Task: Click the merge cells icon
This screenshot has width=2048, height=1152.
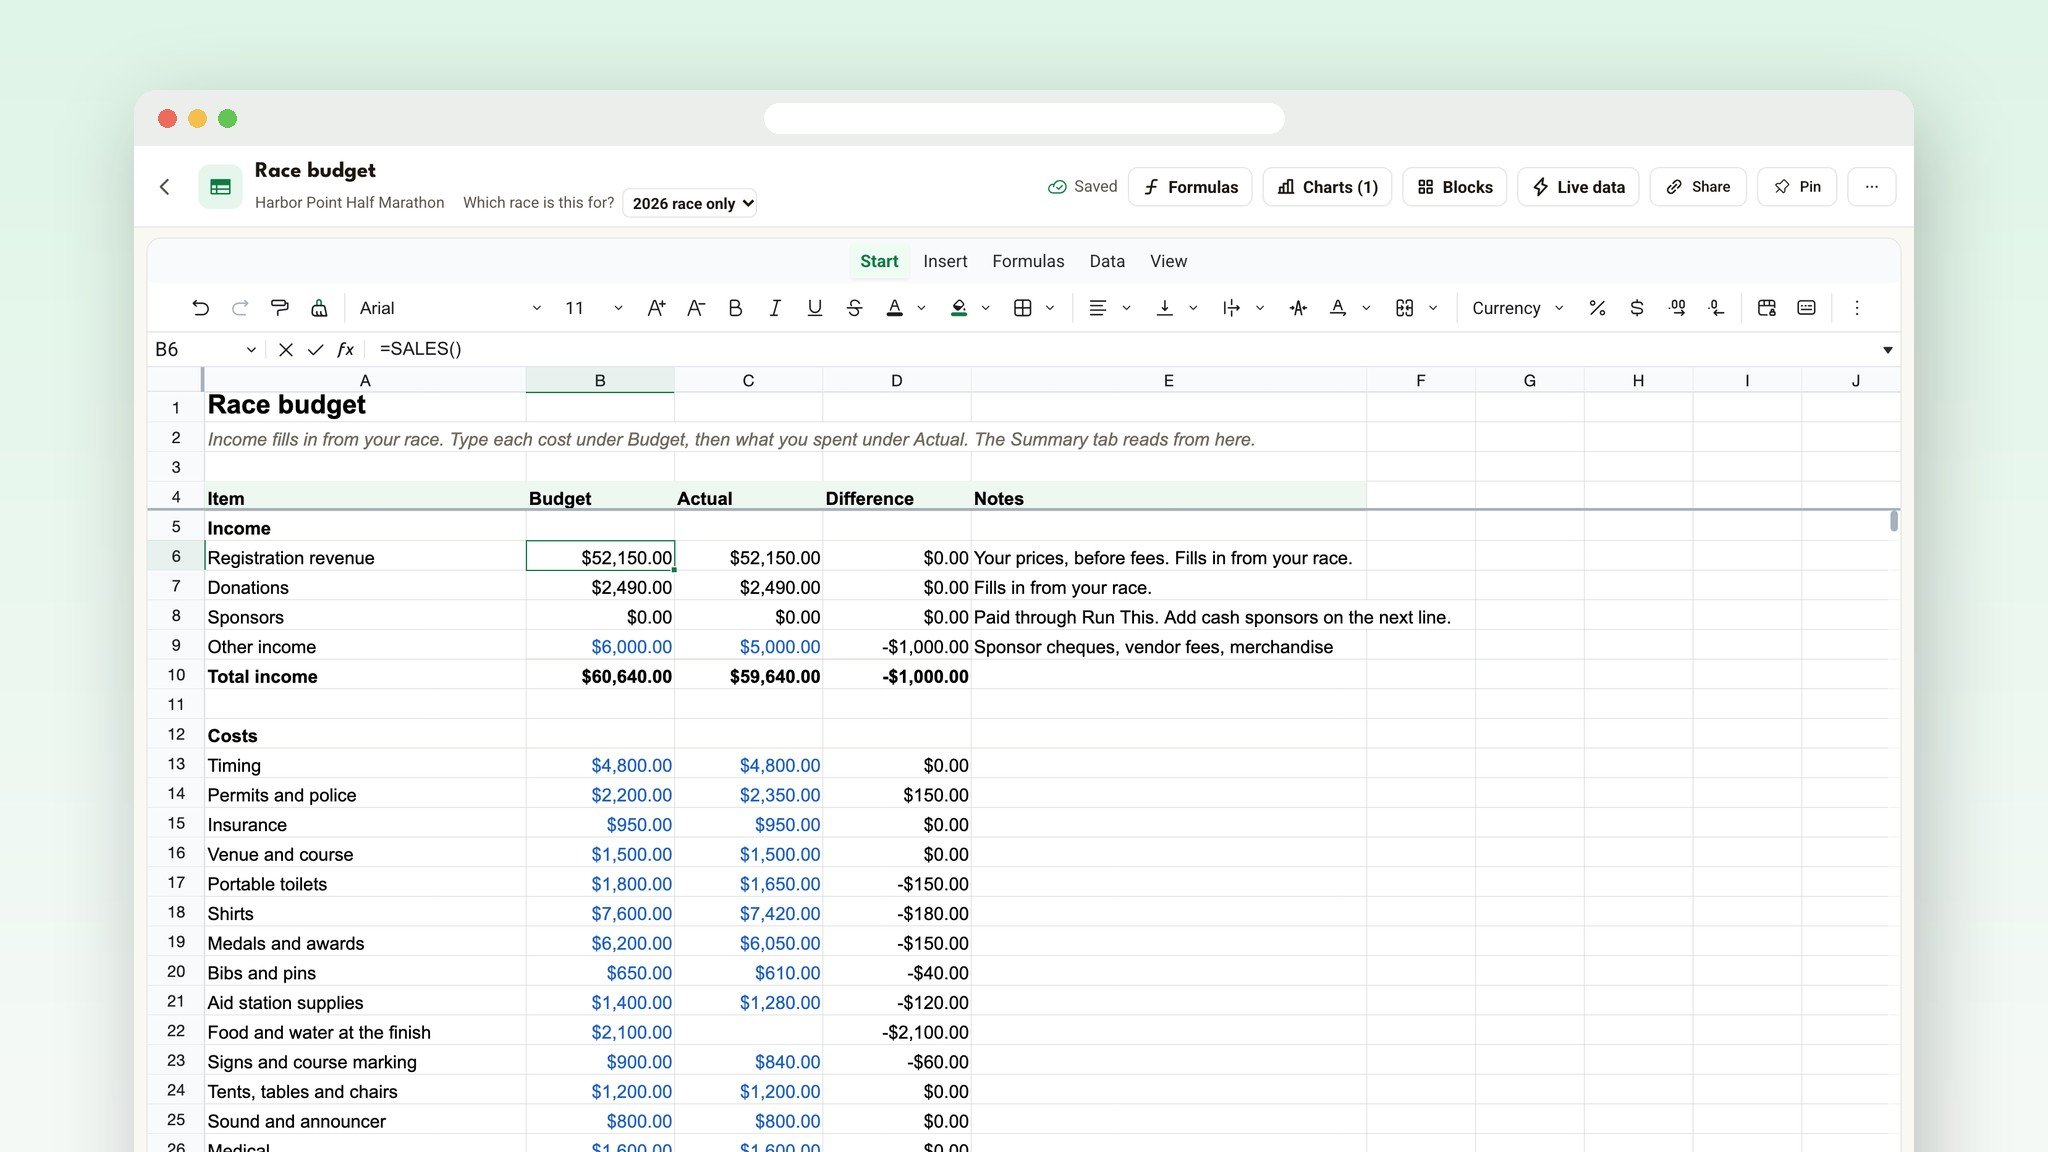Action: tap(1404, 308)
